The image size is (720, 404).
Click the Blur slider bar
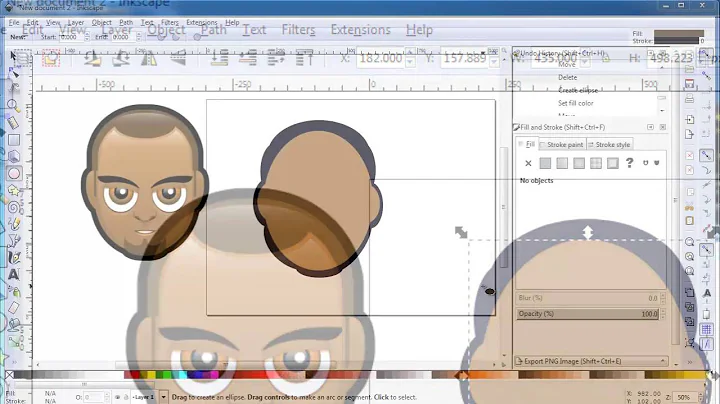coord(588,298)
